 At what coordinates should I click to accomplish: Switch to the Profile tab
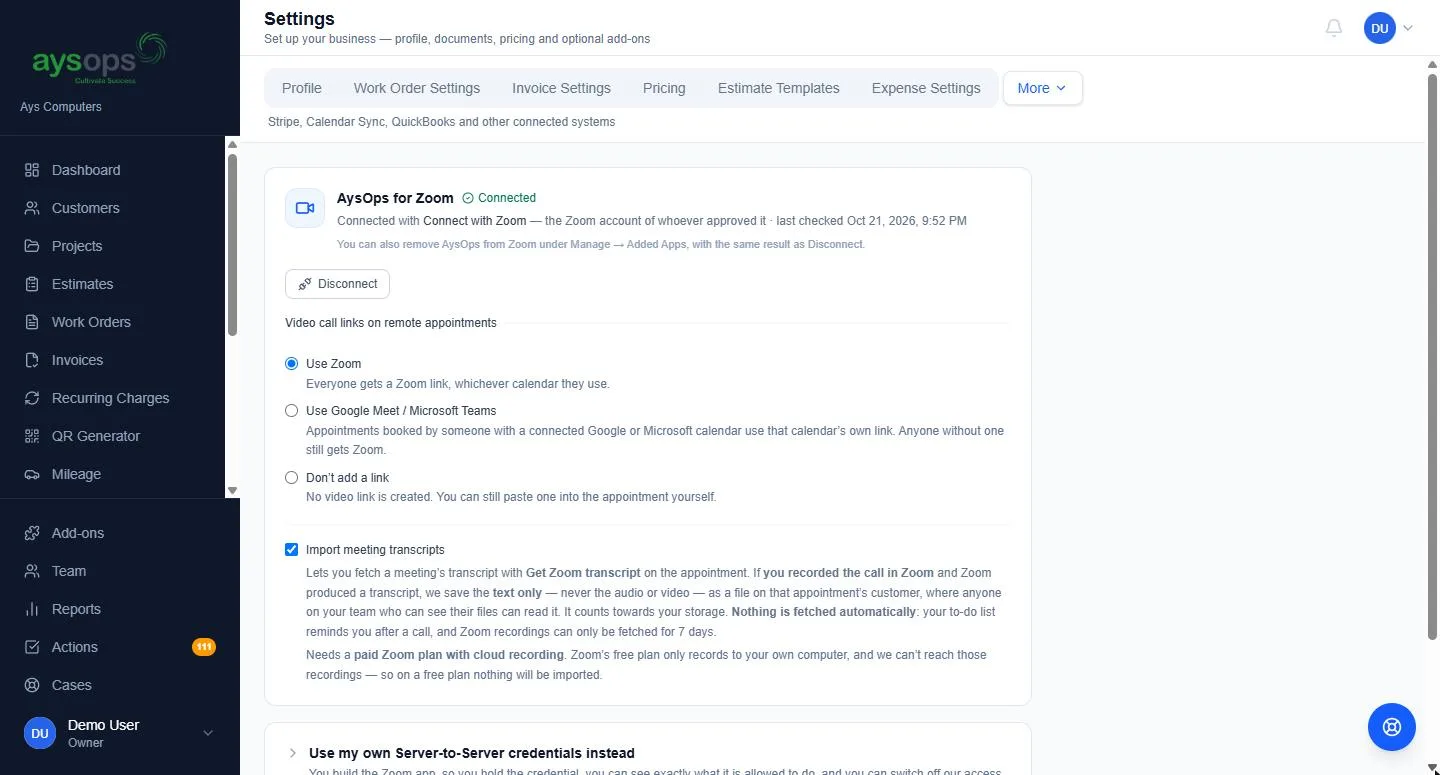[x=302, y=88]
